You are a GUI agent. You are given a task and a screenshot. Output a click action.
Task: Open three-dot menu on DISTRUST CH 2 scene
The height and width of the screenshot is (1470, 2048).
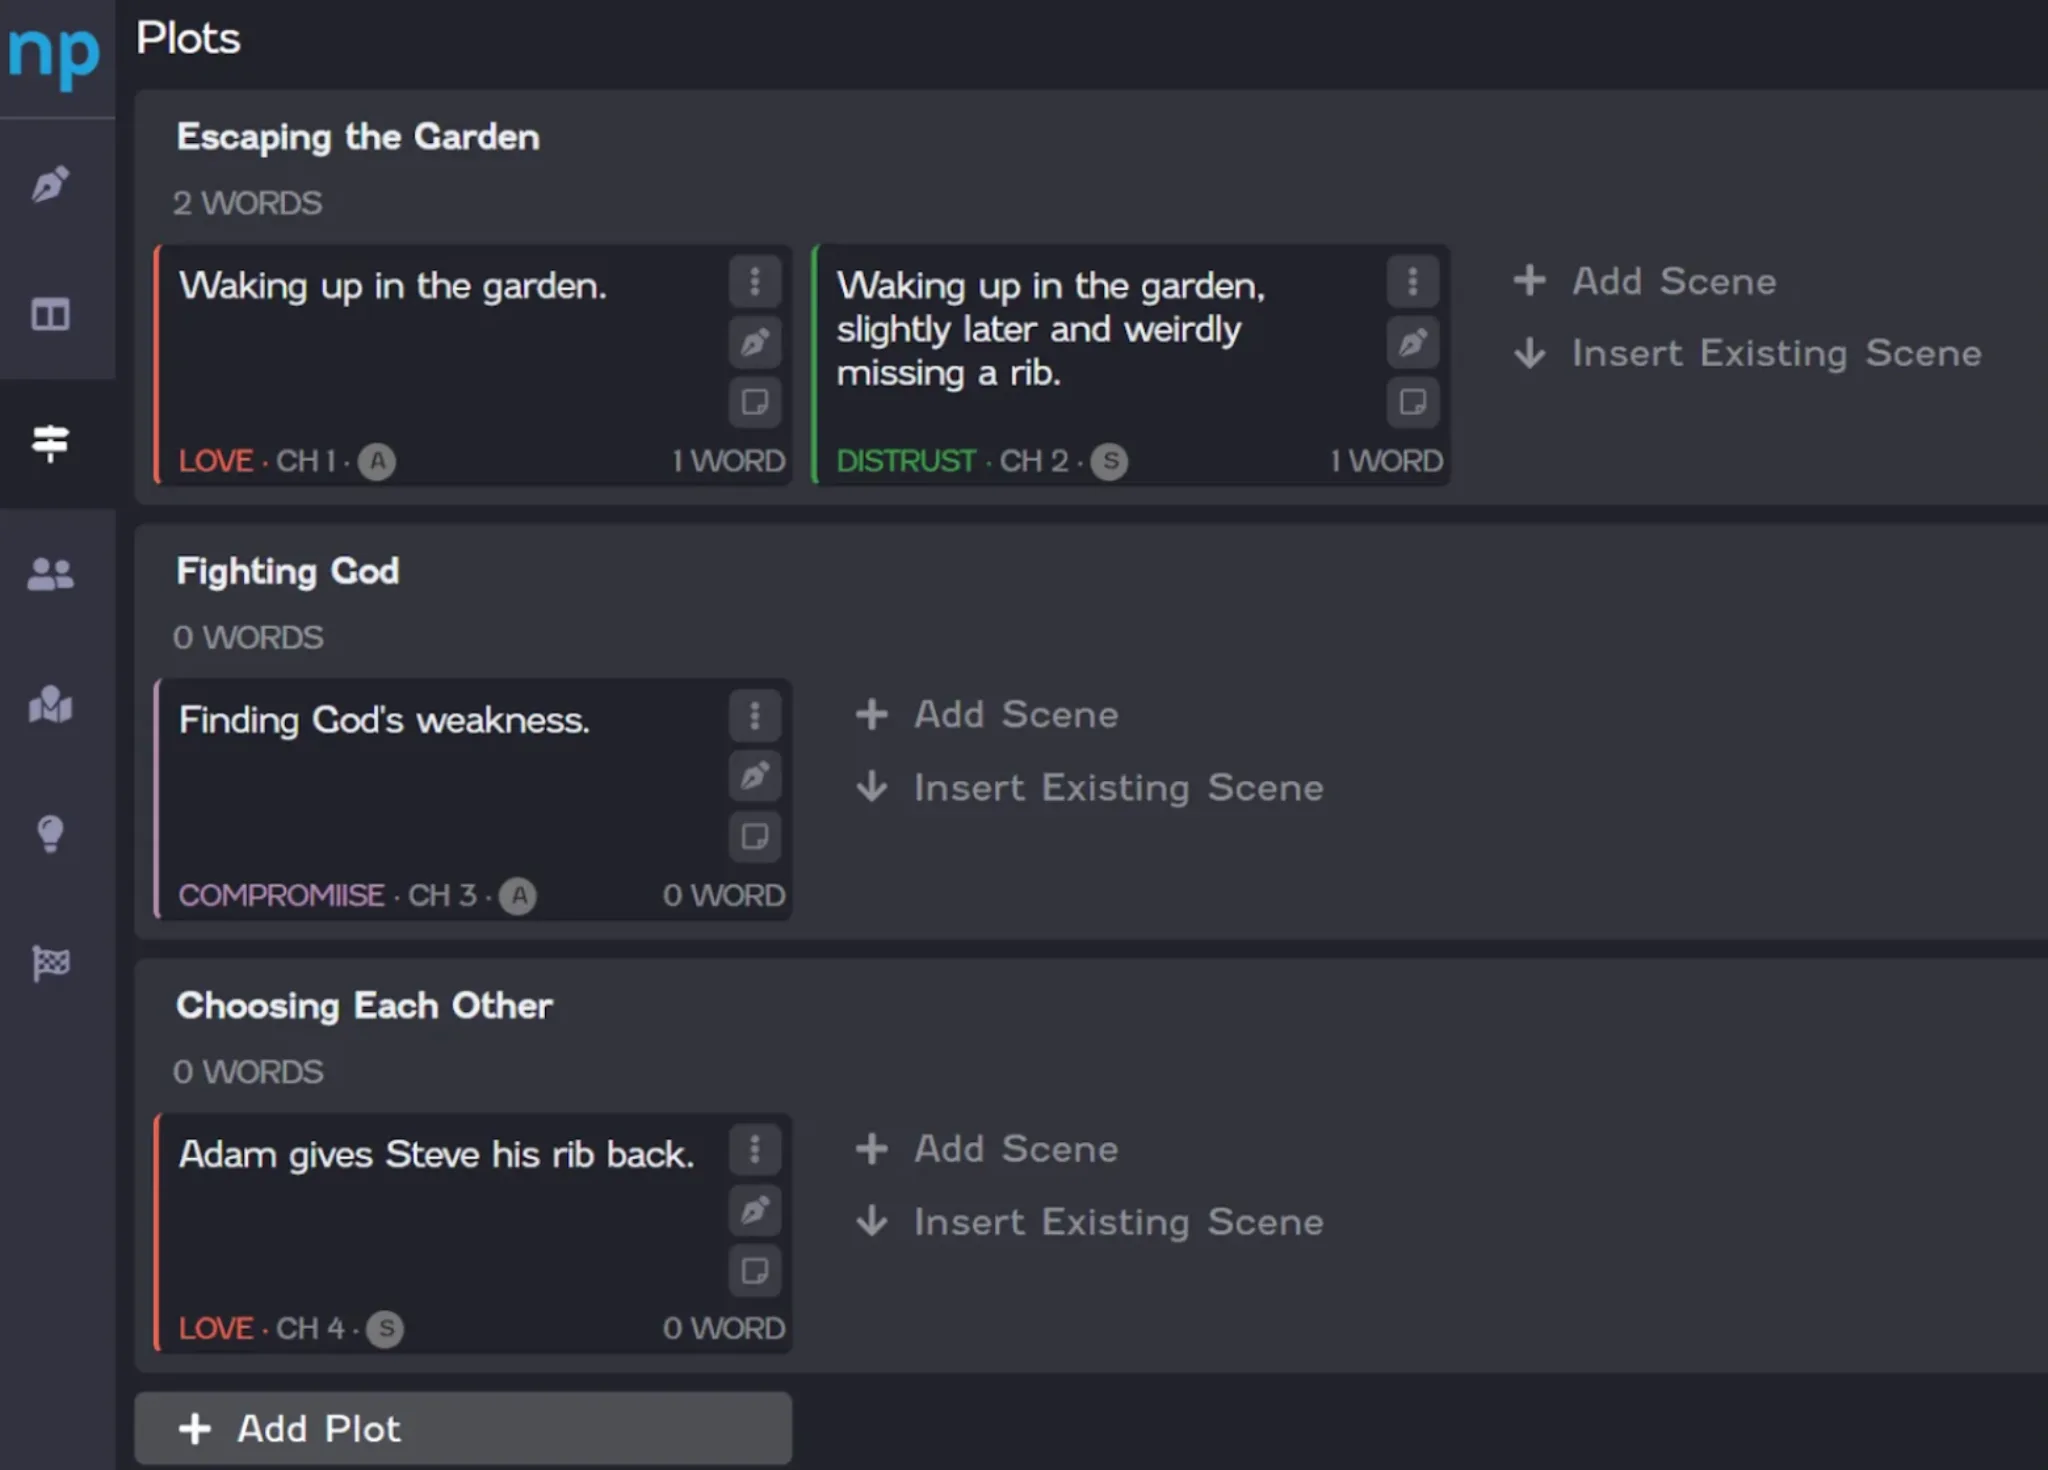coord(1412,281)
